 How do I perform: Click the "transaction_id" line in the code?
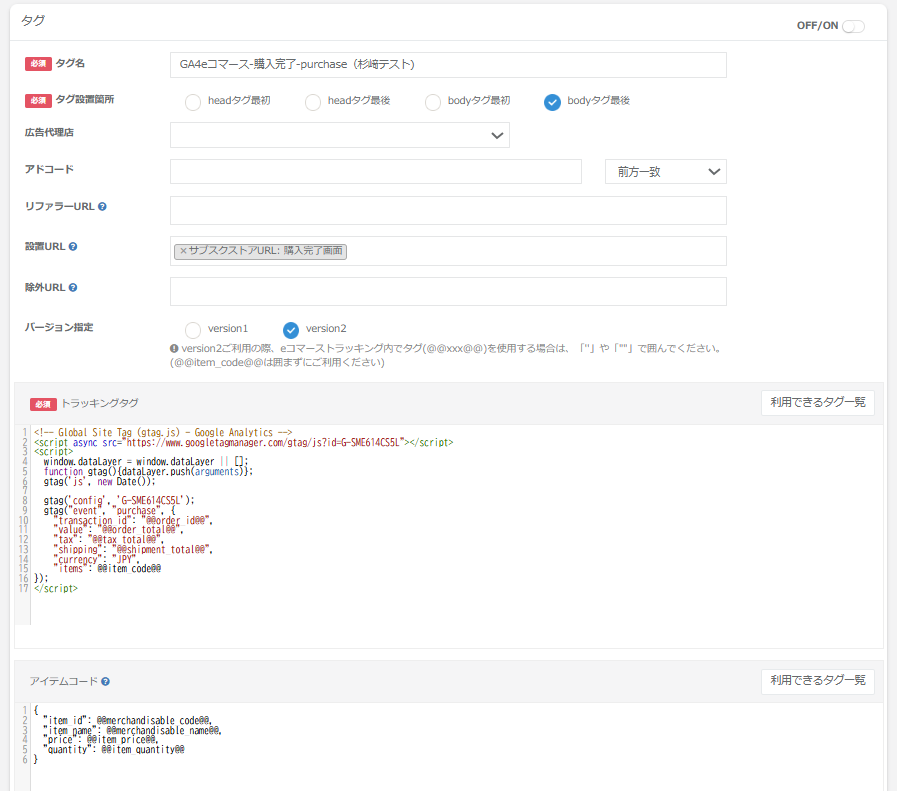(133, 520)
